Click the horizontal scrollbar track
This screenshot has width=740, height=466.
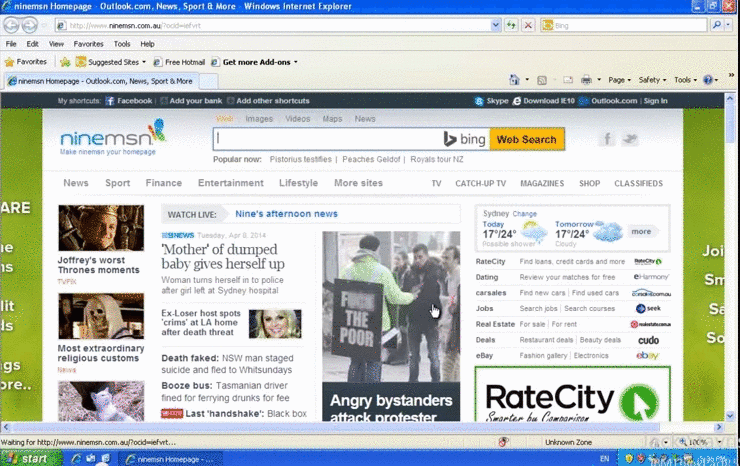(x=361, y=427)
